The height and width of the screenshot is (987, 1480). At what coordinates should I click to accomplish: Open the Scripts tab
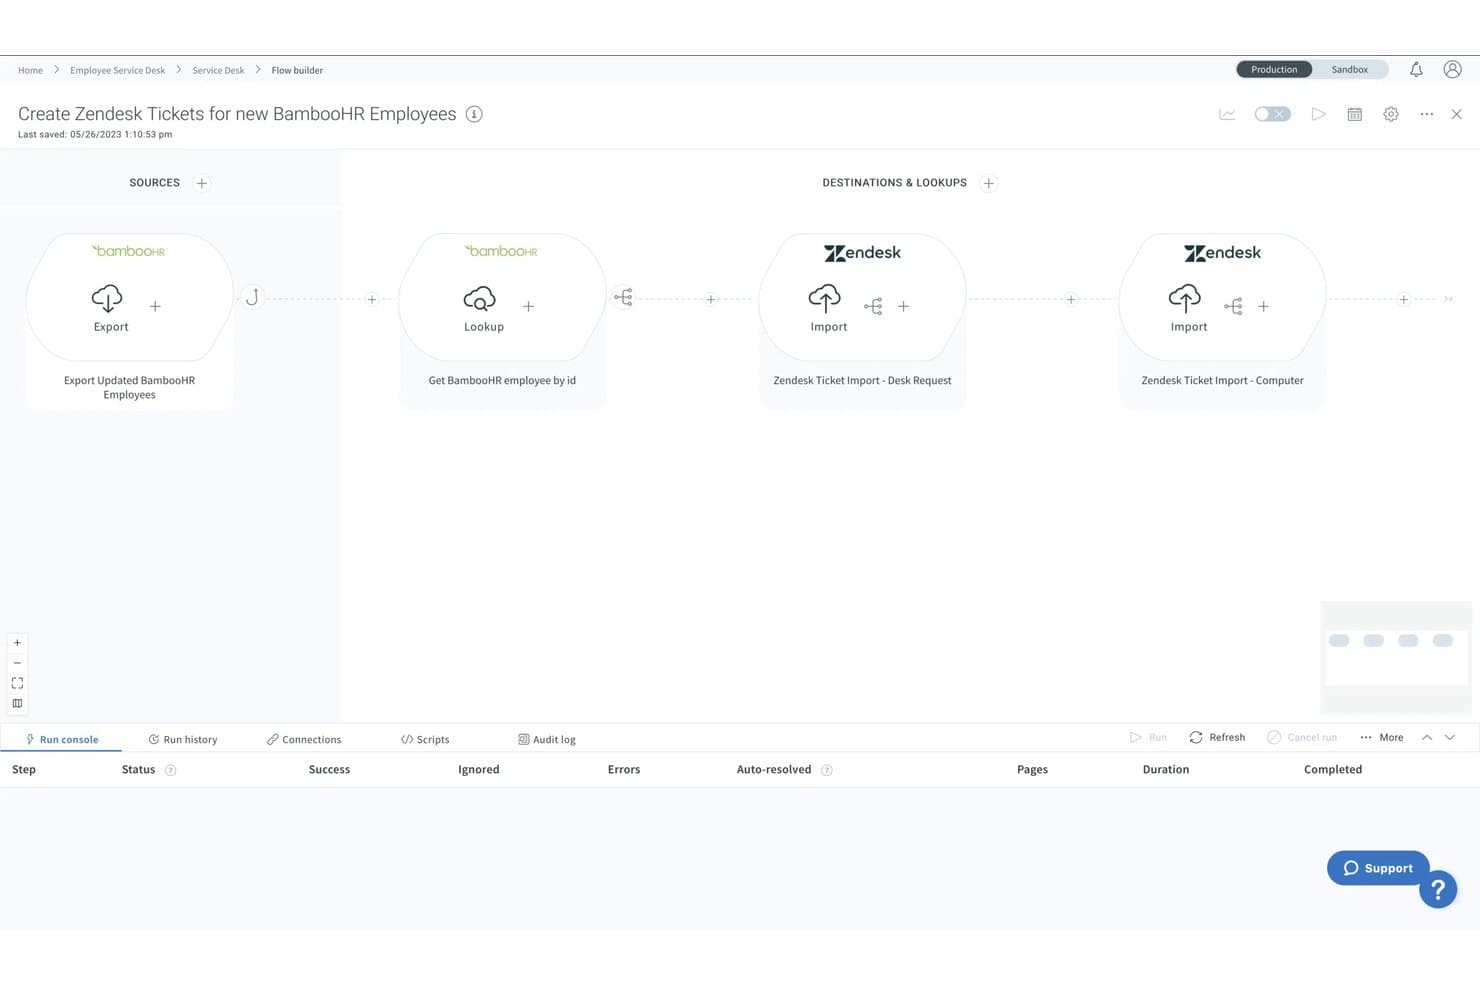point(425,740)
